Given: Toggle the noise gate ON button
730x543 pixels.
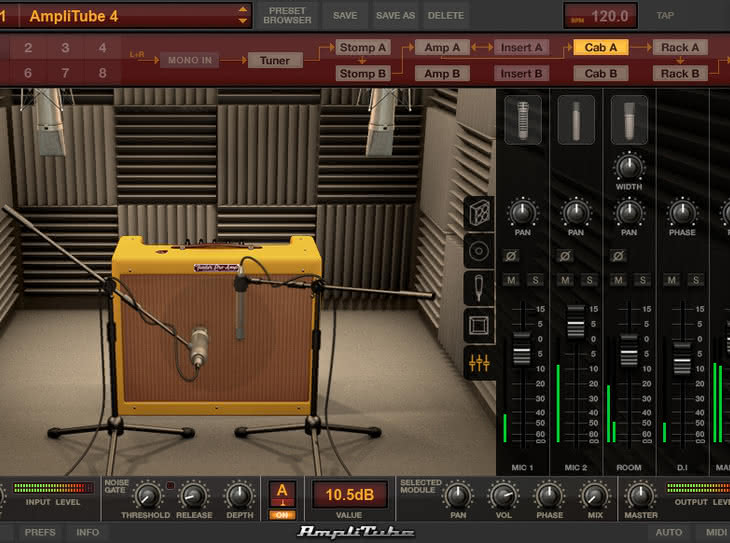Looking at the screenshot, I should click(282, 515).
